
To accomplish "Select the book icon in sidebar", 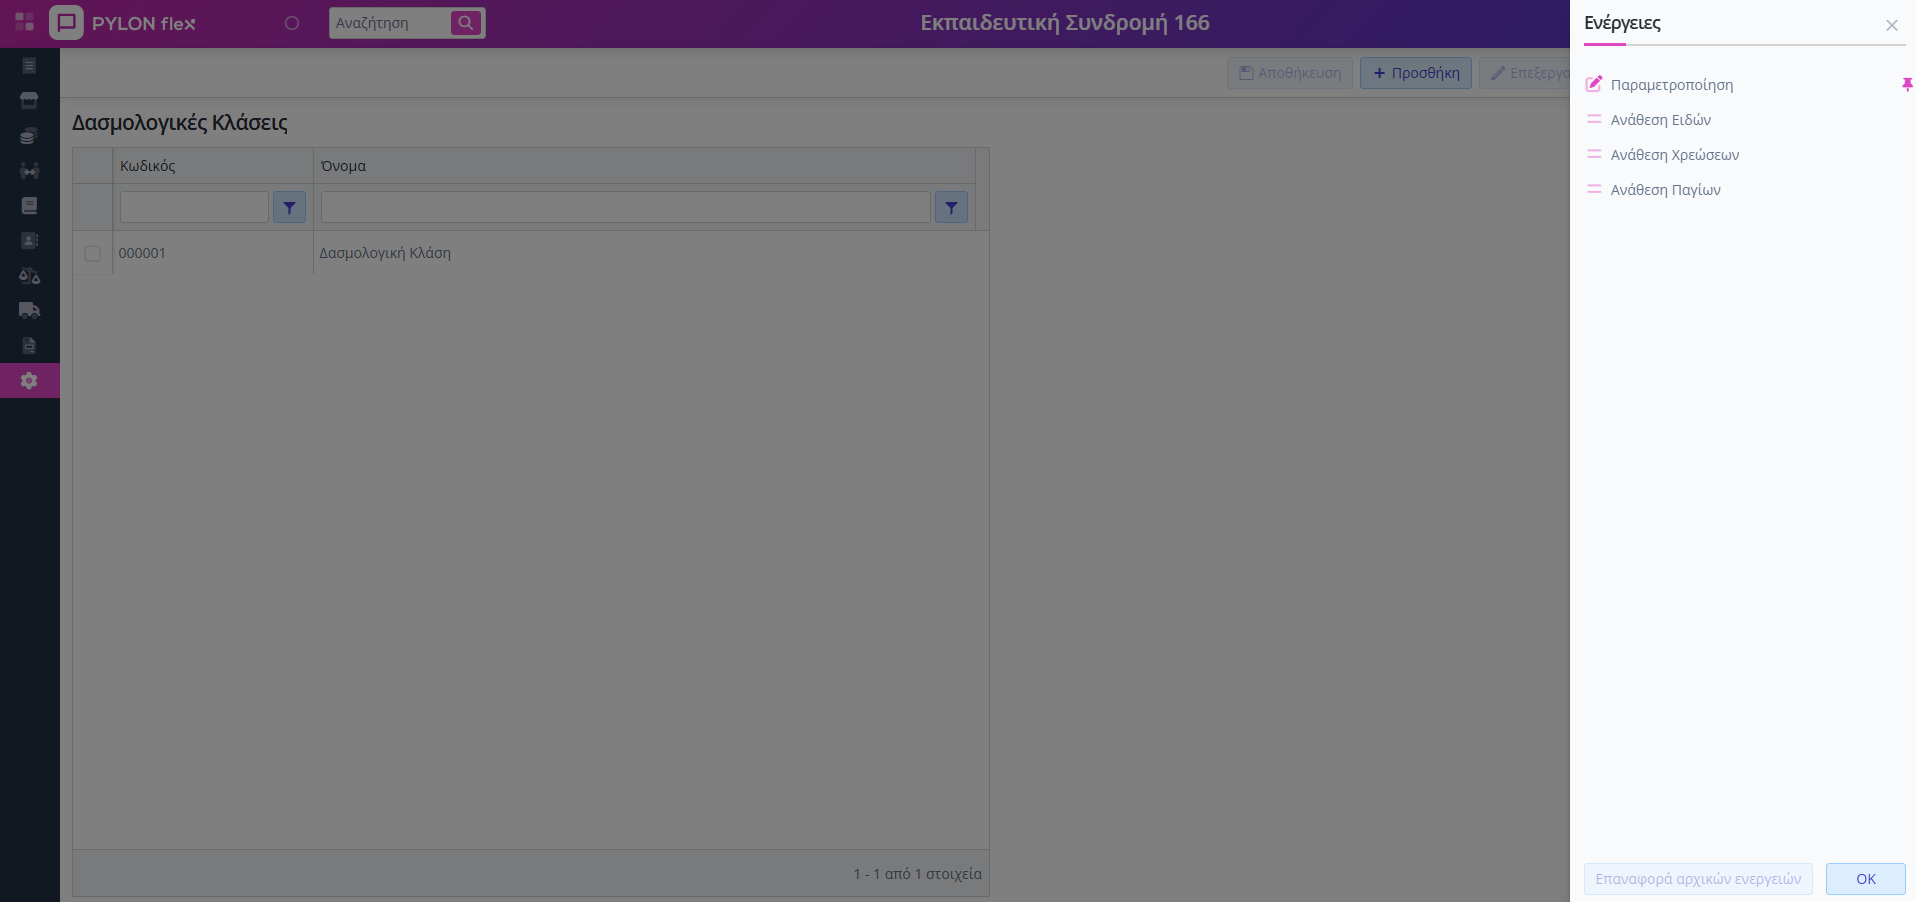I will (x=29, y=206).
